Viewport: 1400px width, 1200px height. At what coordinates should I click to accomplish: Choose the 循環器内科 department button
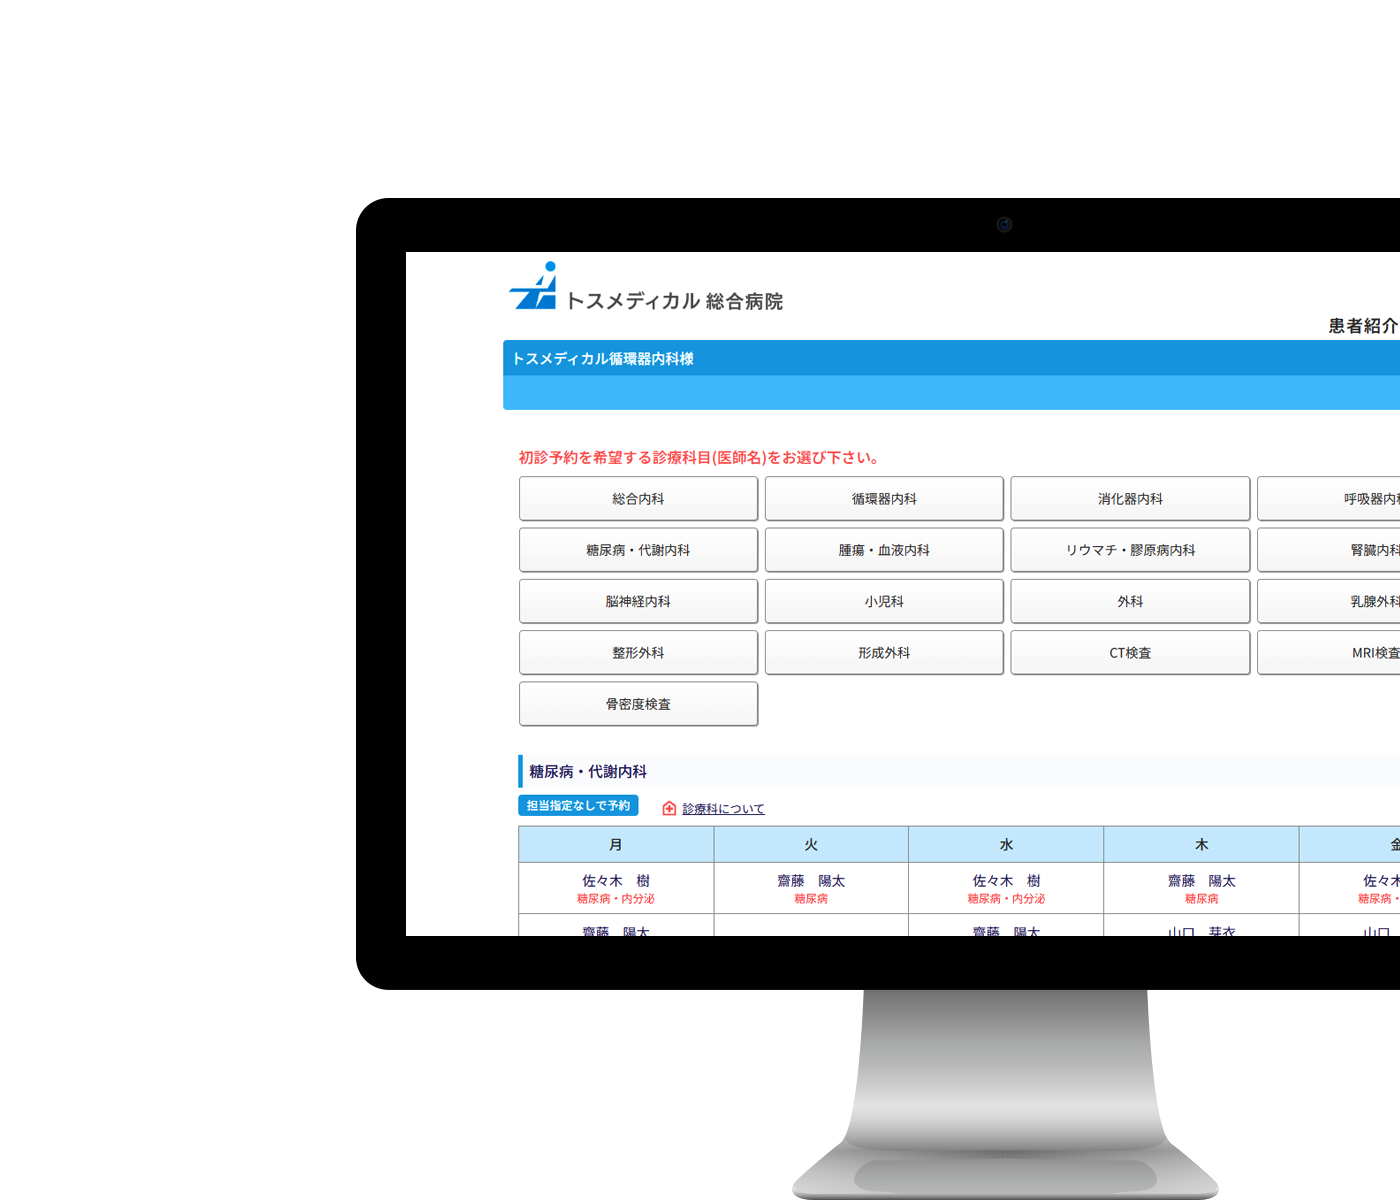click(884, 499)
